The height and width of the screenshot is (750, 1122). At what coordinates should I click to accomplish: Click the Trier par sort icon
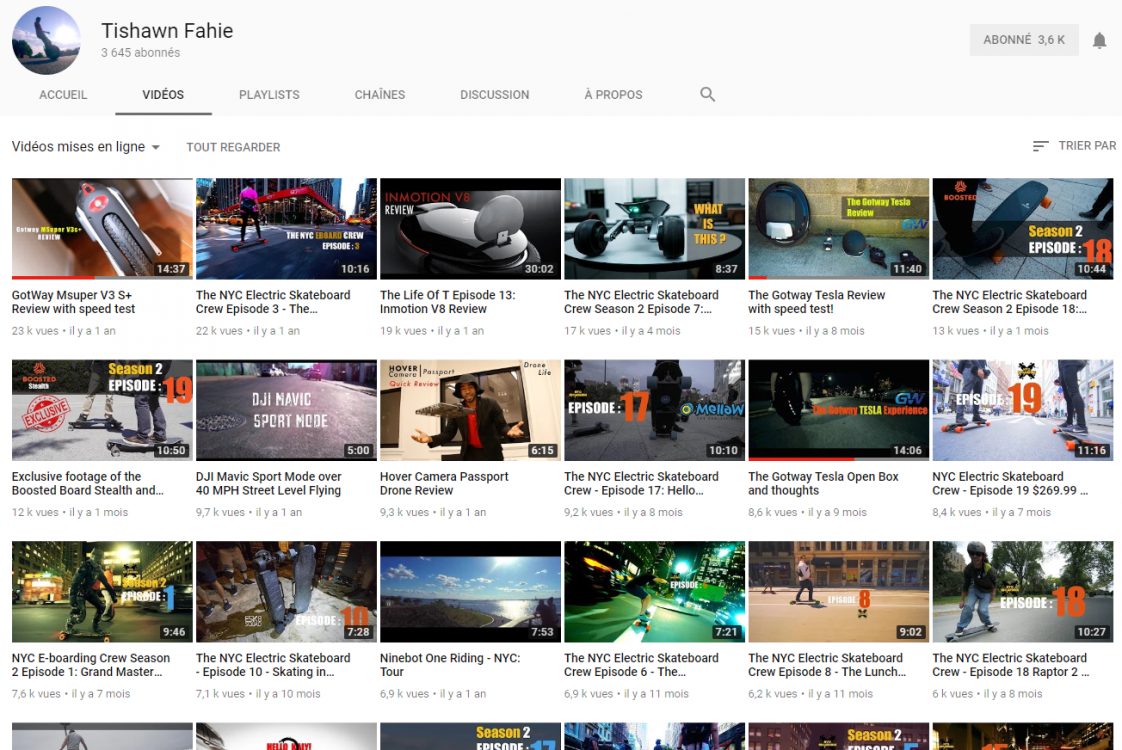click(x=1040, y=146)
